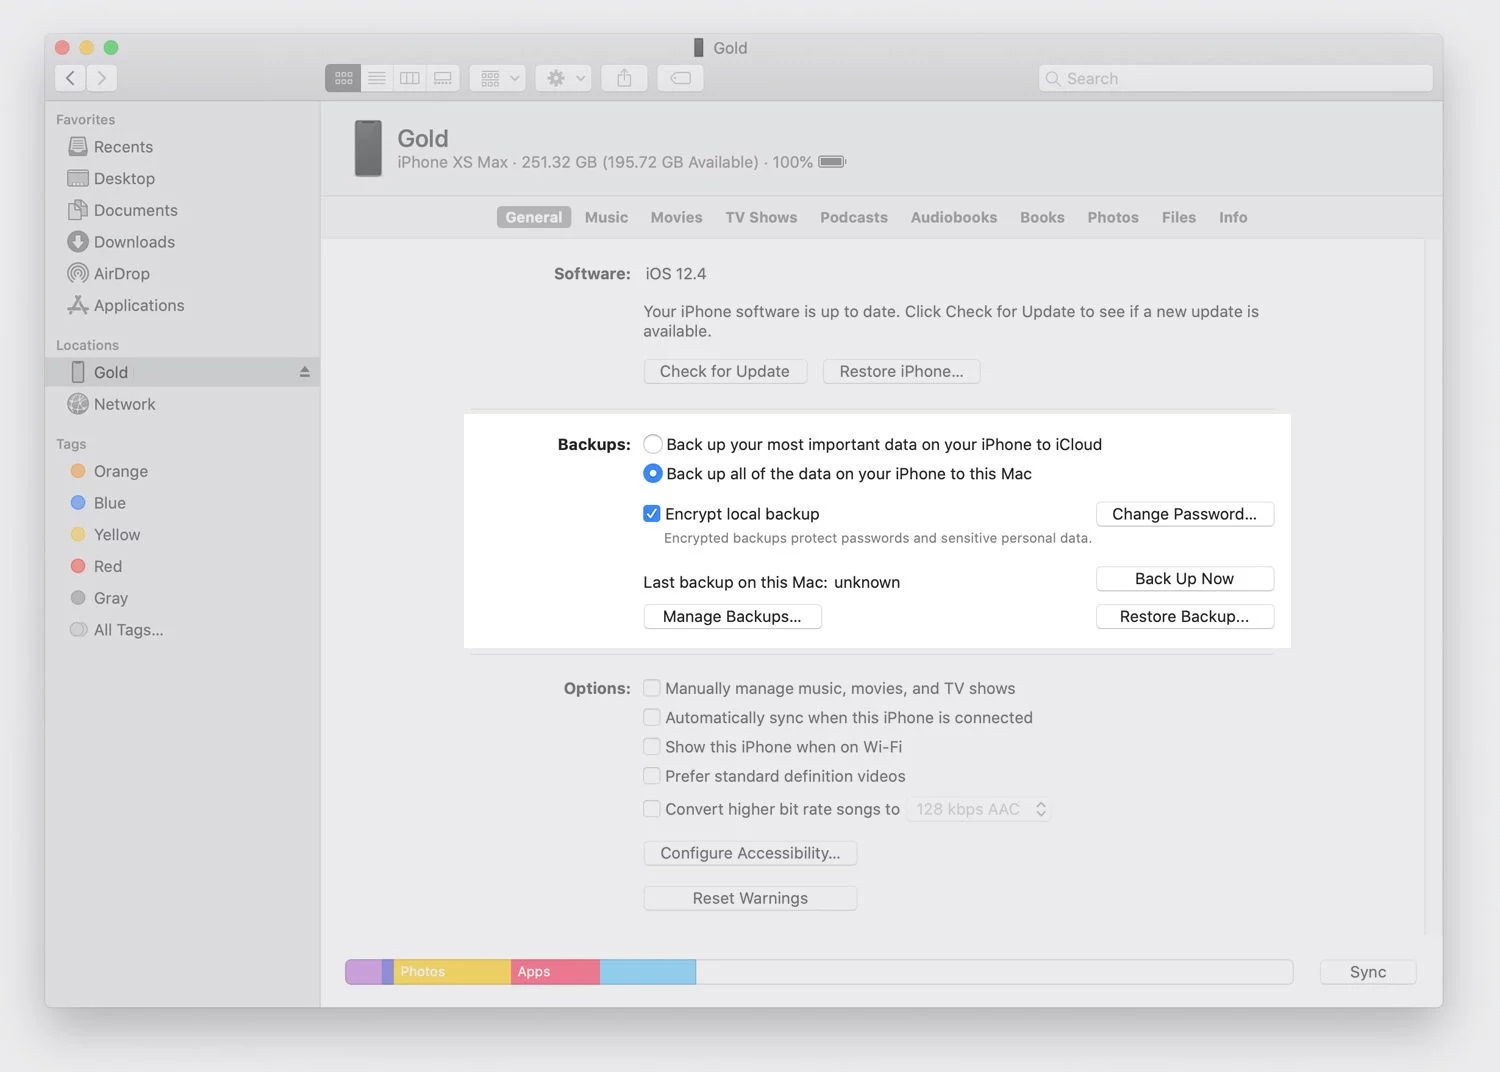Click the Restore Backup button
1500x1072 pixels.
[1185, 617]
